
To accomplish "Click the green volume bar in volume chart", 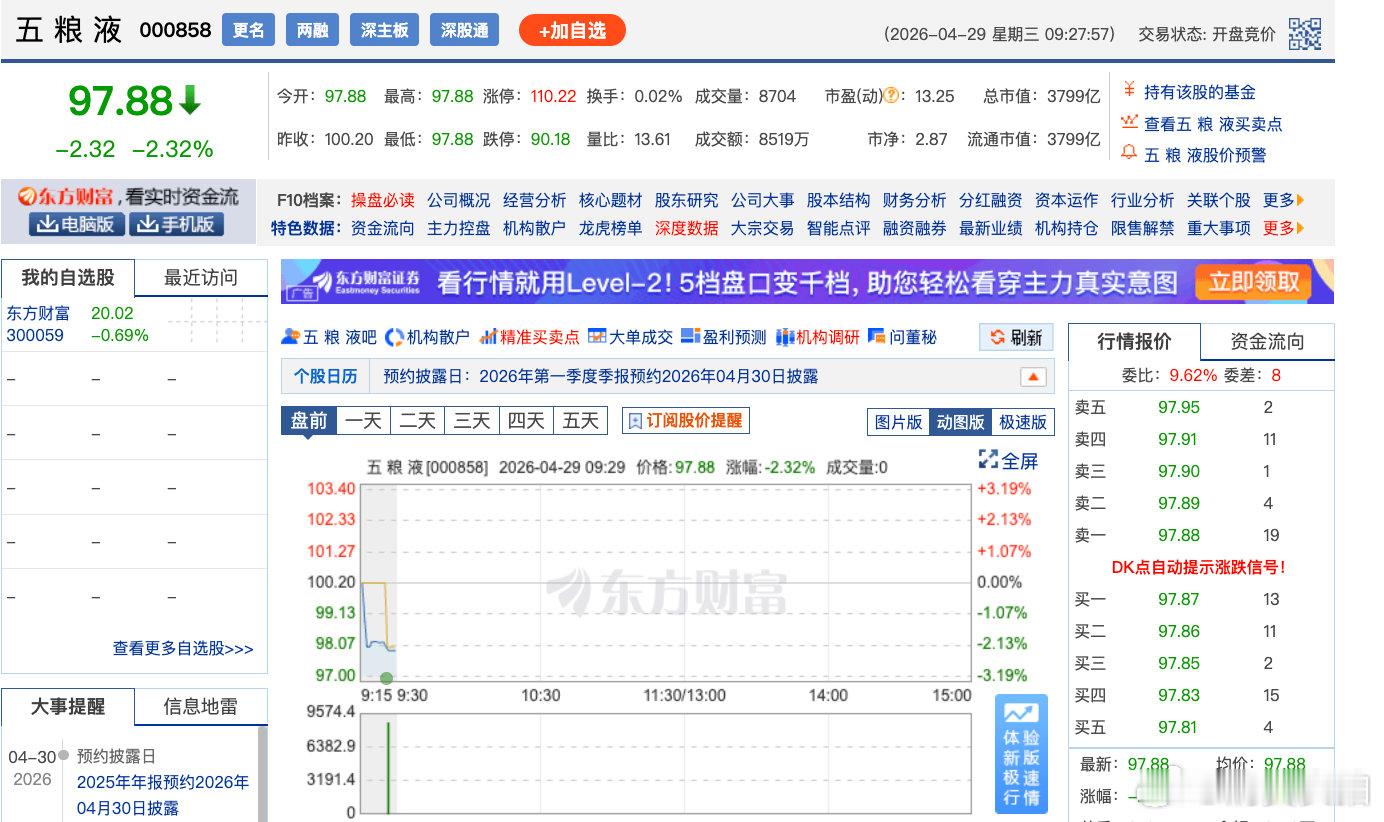I will (388, 767).
